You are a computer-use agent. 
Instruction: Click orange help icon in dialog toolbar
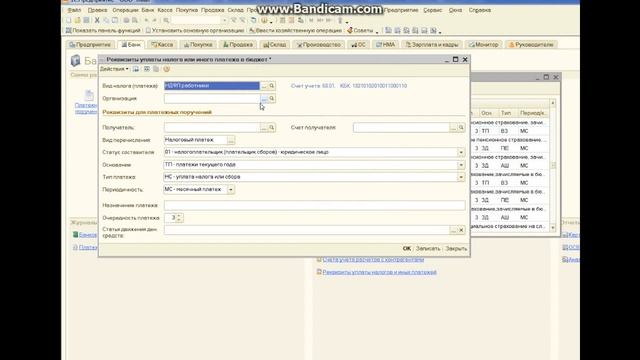(167, 69)
